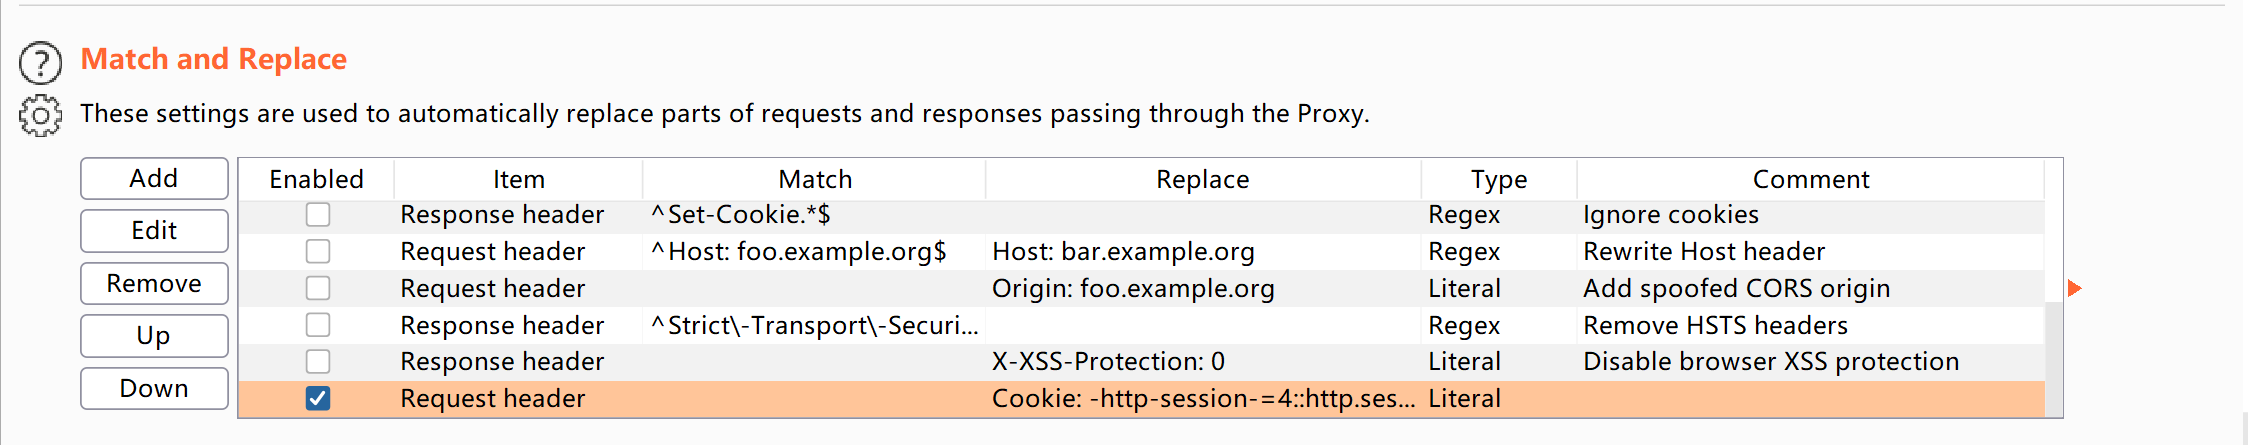Click the settings gear icon
2248x445 pixels.
point(40,116)
